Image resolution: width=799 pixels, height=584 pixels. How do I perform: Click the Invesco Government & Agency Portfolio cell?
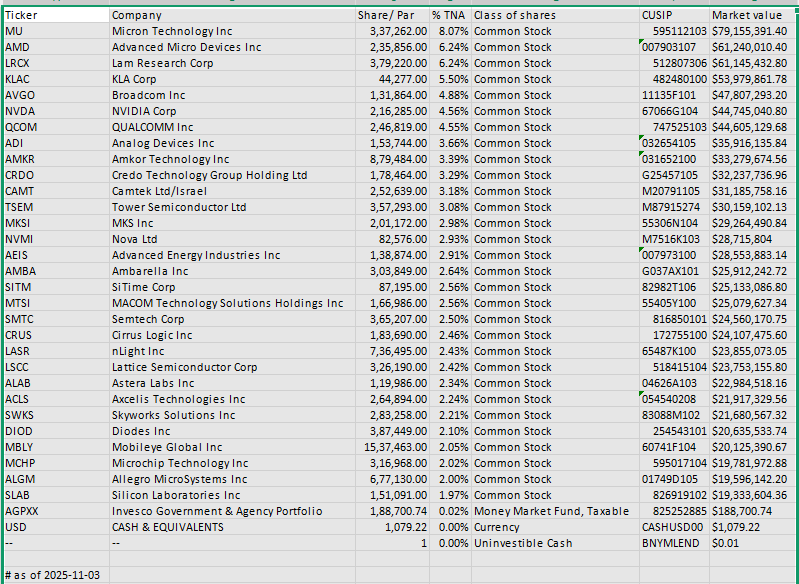click(x=230, y=511)
